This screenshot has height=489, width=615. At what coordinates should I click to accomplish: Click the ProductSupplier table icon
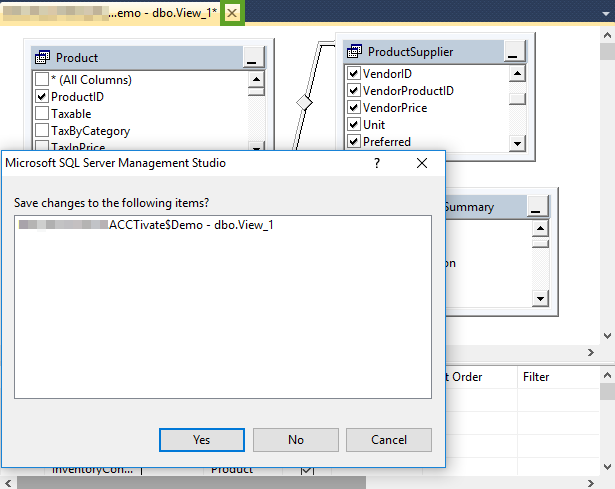point(354,51)
